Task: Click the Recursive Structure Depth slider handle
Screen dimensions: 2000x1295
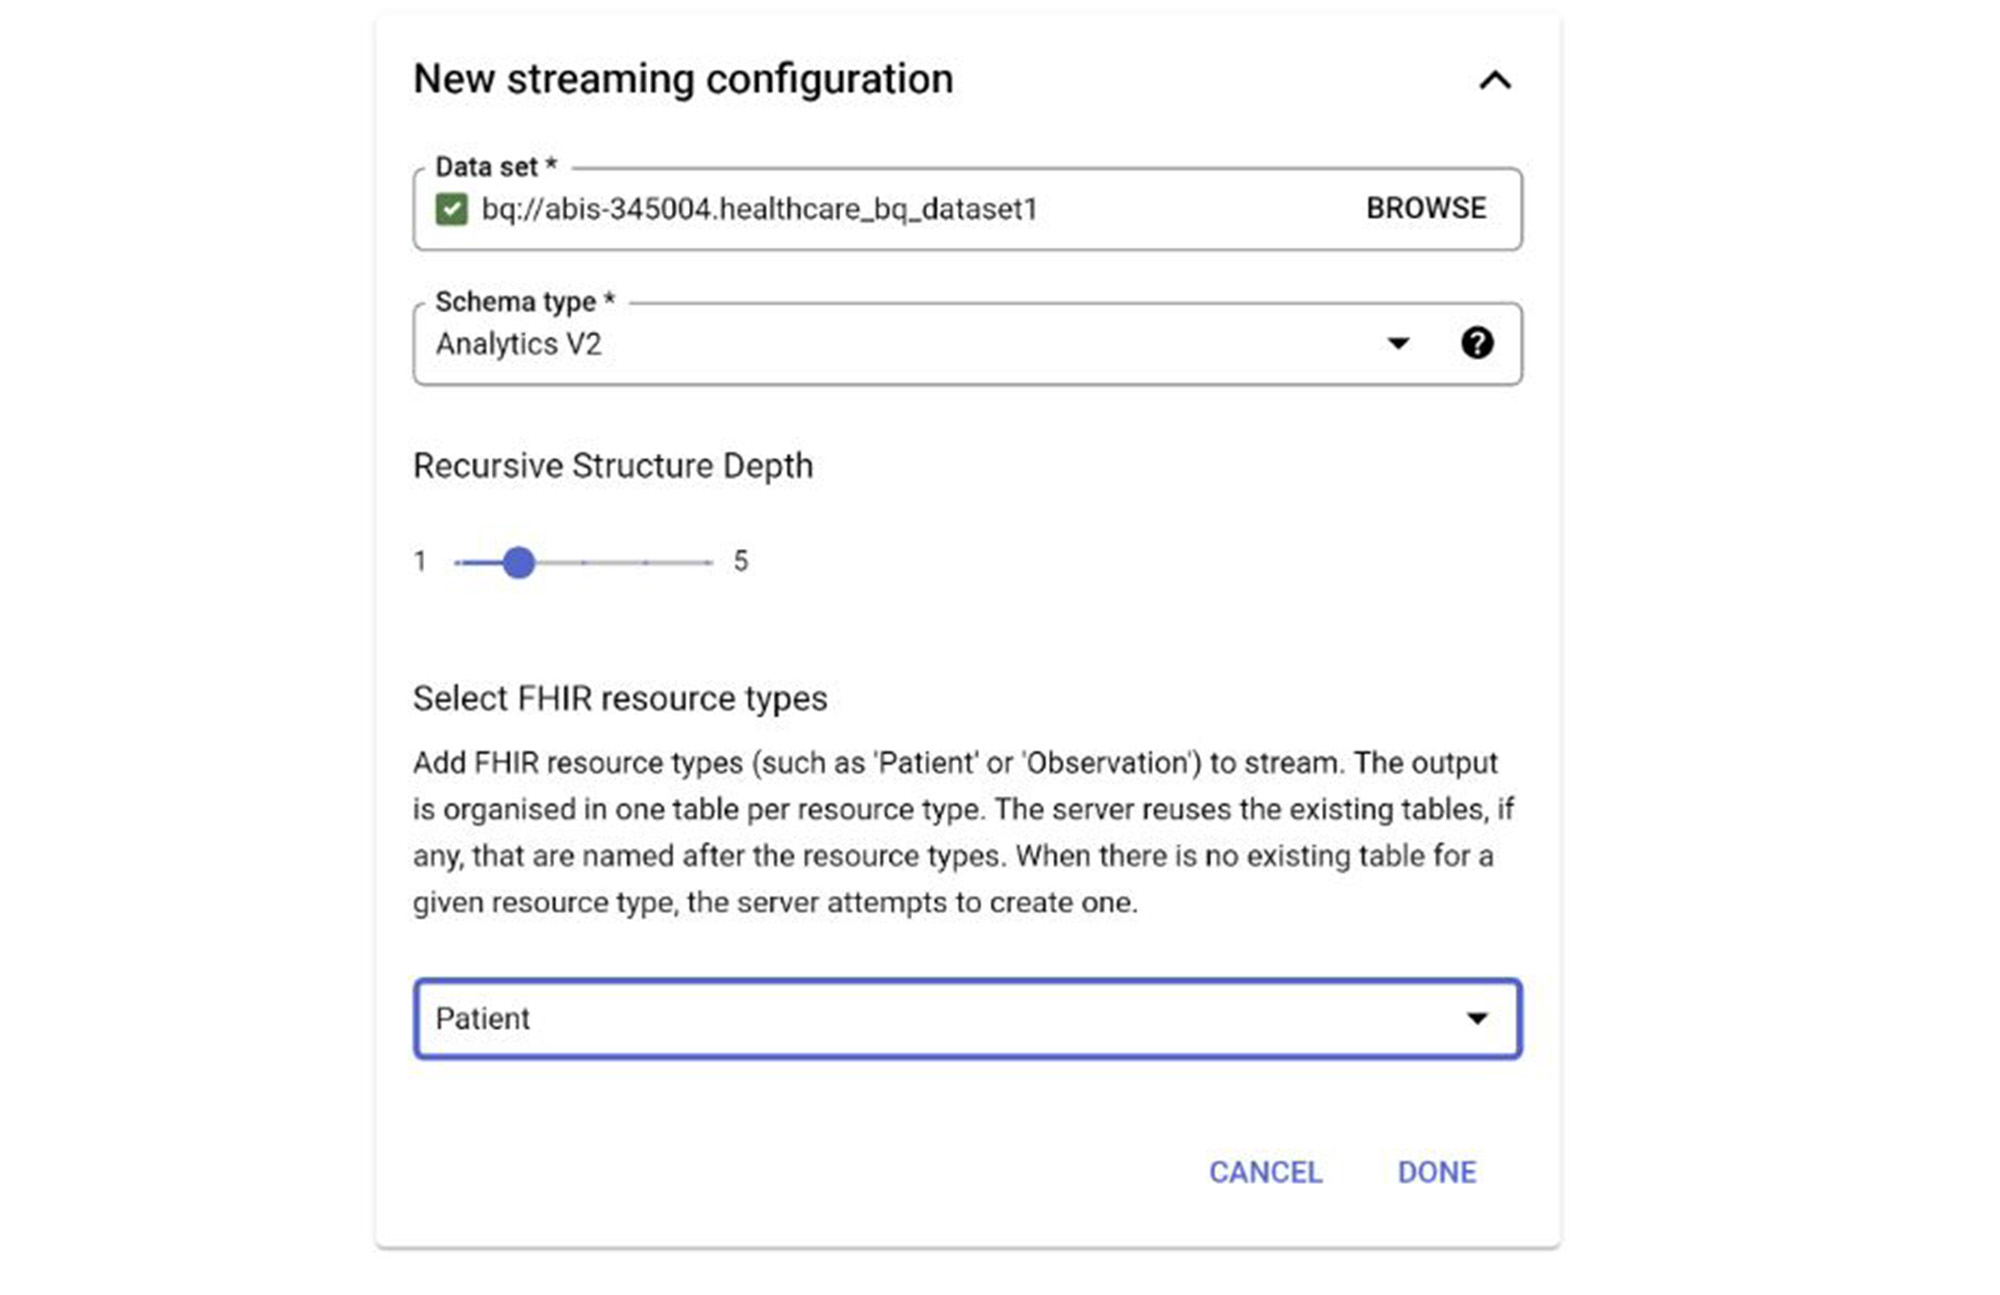Action: pos(519,562)
